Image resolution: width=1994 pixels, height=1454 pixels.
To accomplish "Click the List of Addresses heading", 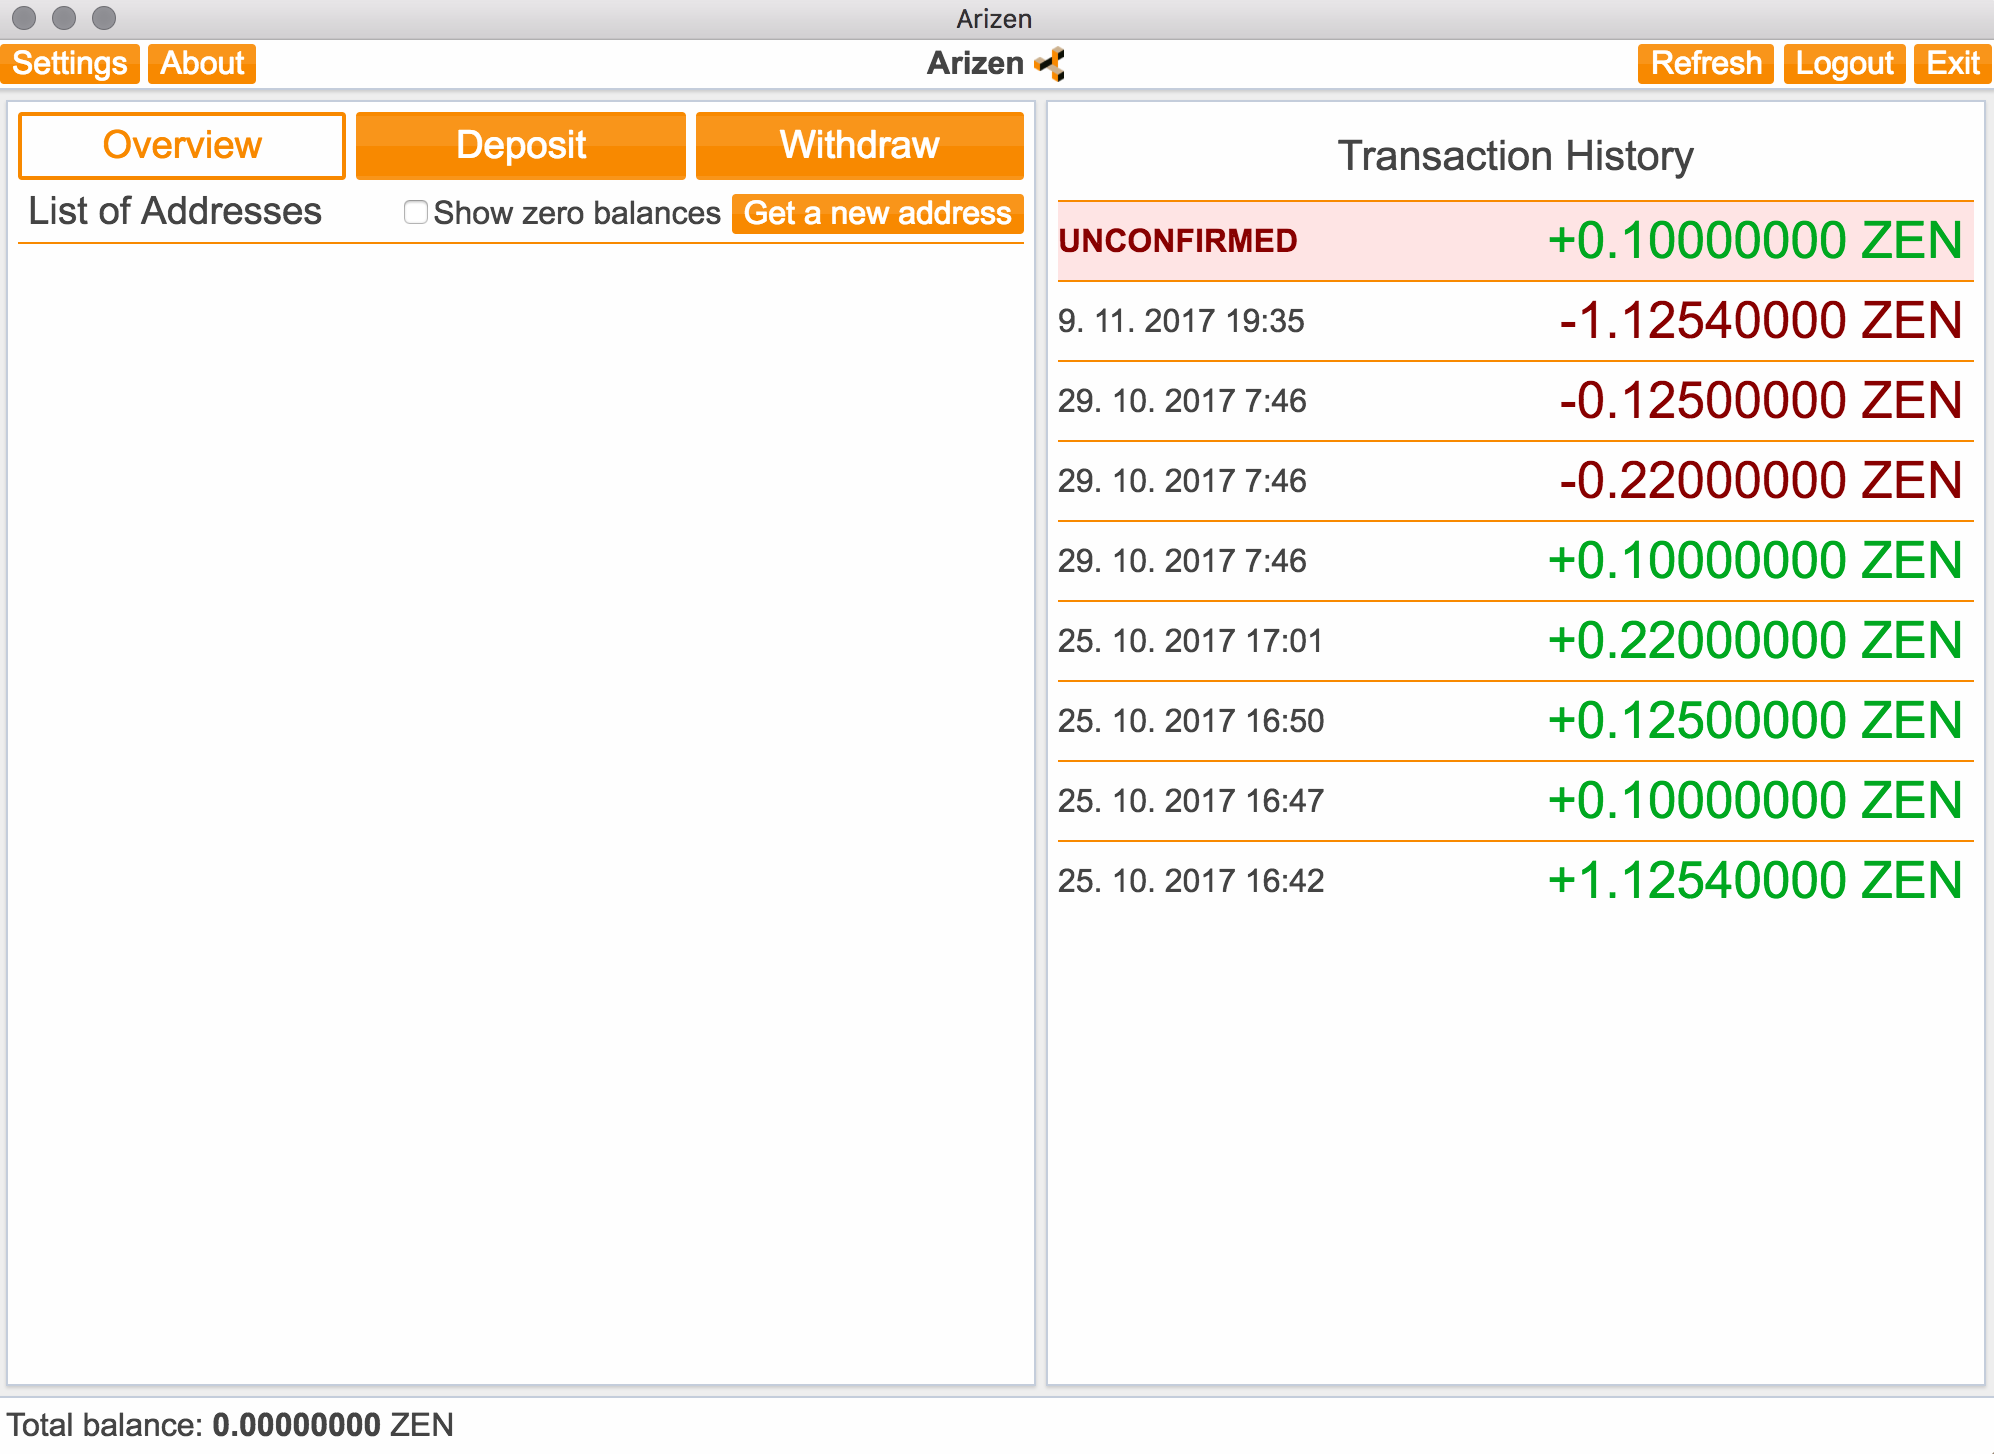I will point(175,211).
